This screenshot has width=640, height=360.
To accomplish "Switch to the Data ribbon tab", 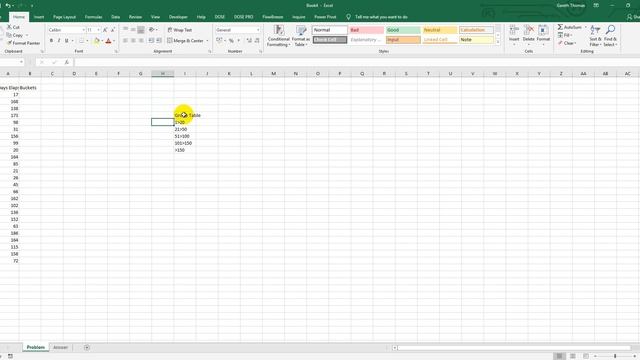I will 116,17.
